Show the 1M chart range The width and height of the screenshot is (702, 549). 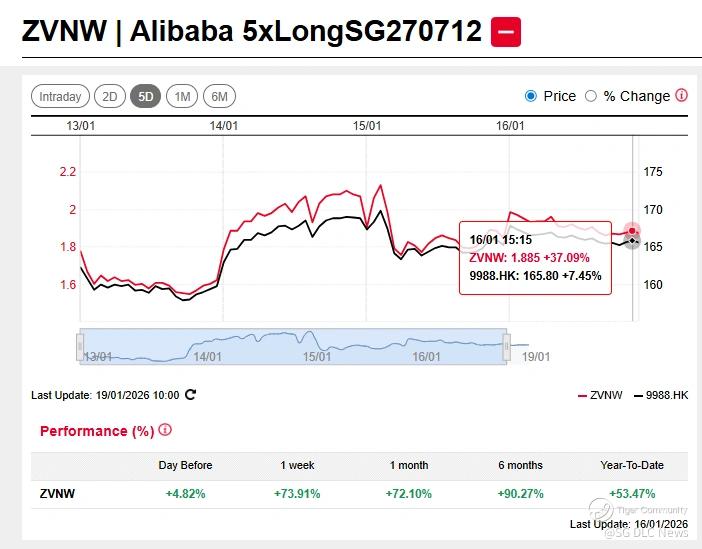[x=182, y=97]
